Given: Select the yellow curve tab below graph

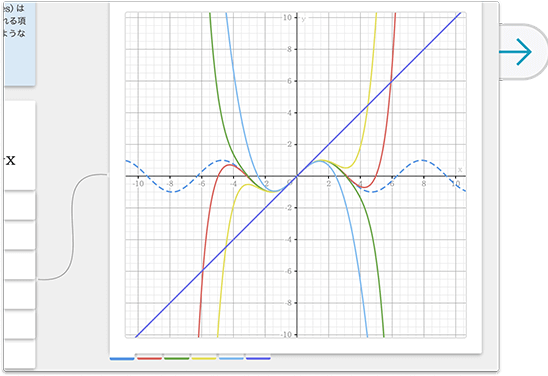Looking at the screenshot, I should [204, 357].
